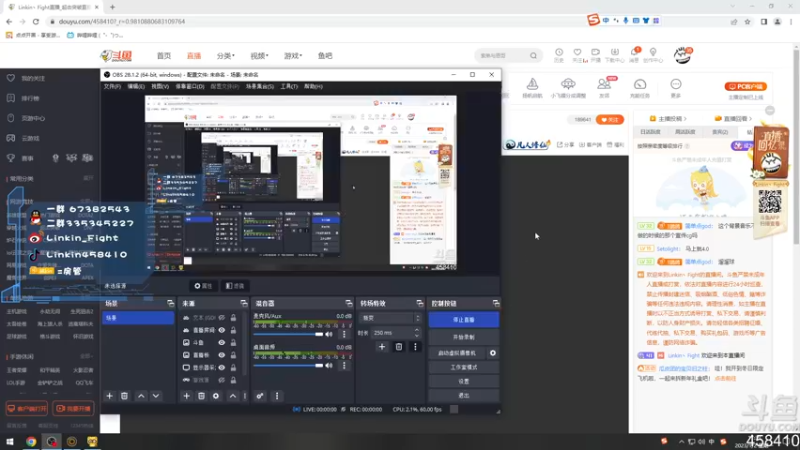
Task: Open transition properties three-dot menu
Action: click(x=415, y=347)
